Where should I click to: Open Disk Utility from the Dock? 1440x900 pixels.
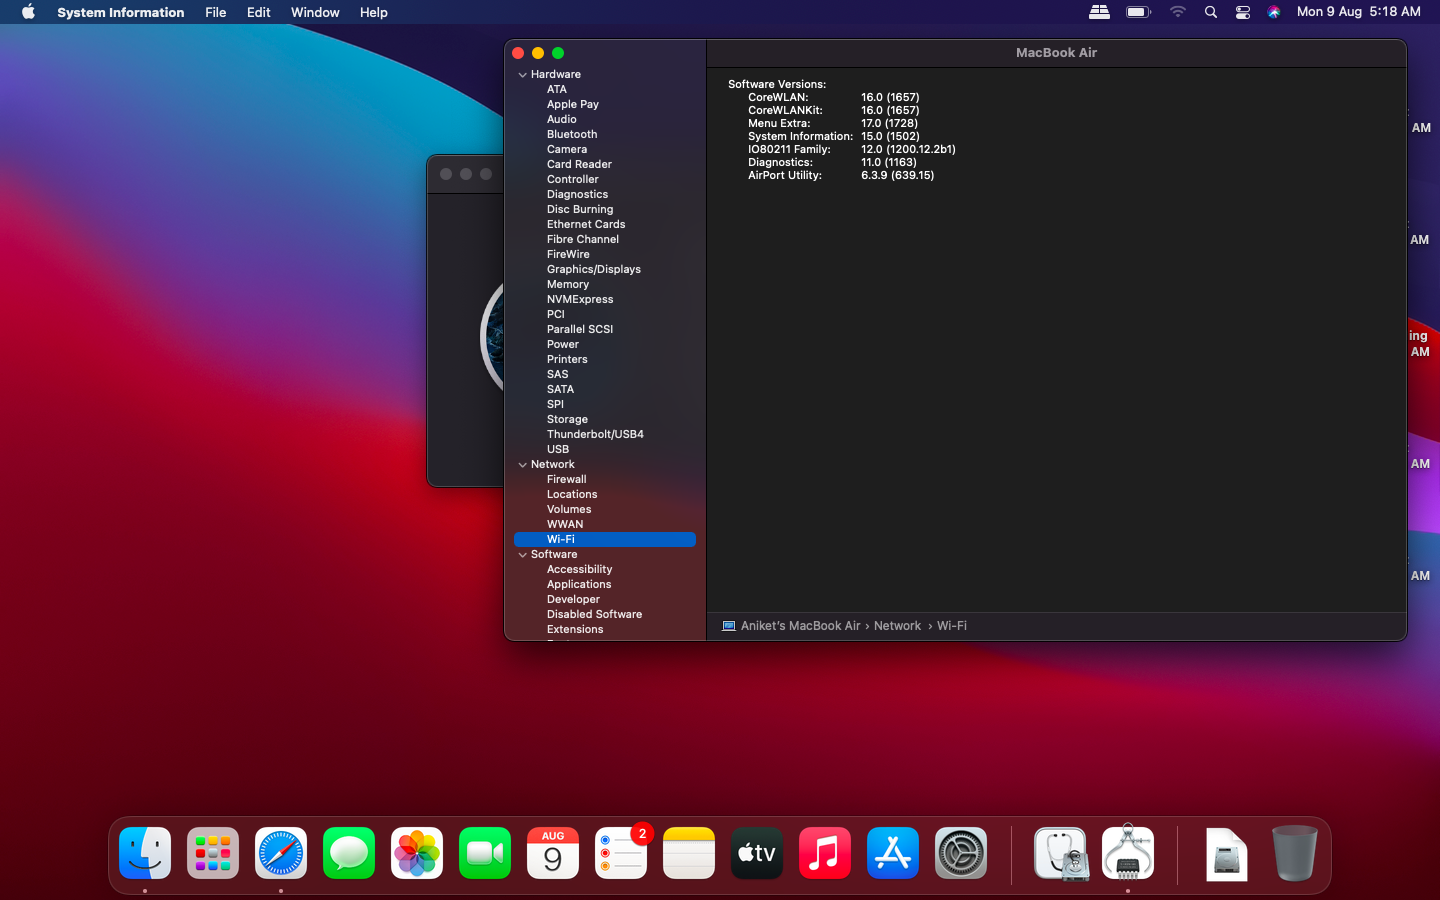tap(1060, 854)
